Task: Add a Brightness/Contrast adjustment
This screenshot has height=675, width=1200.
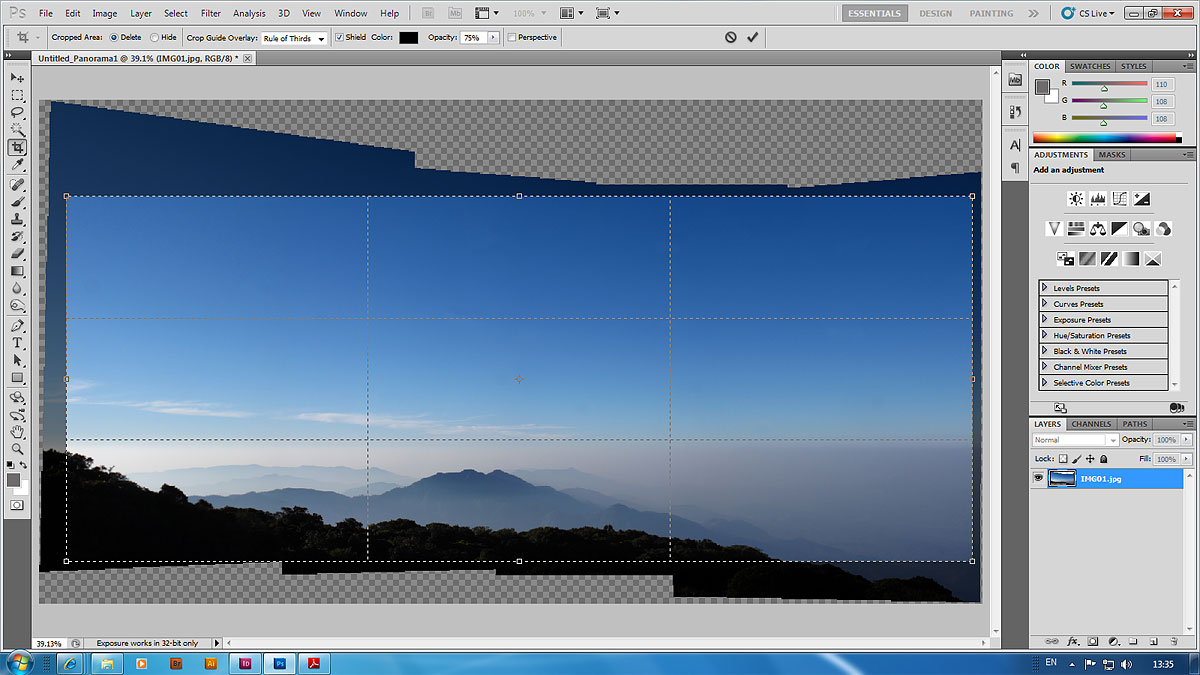Action: [1076, 199]
